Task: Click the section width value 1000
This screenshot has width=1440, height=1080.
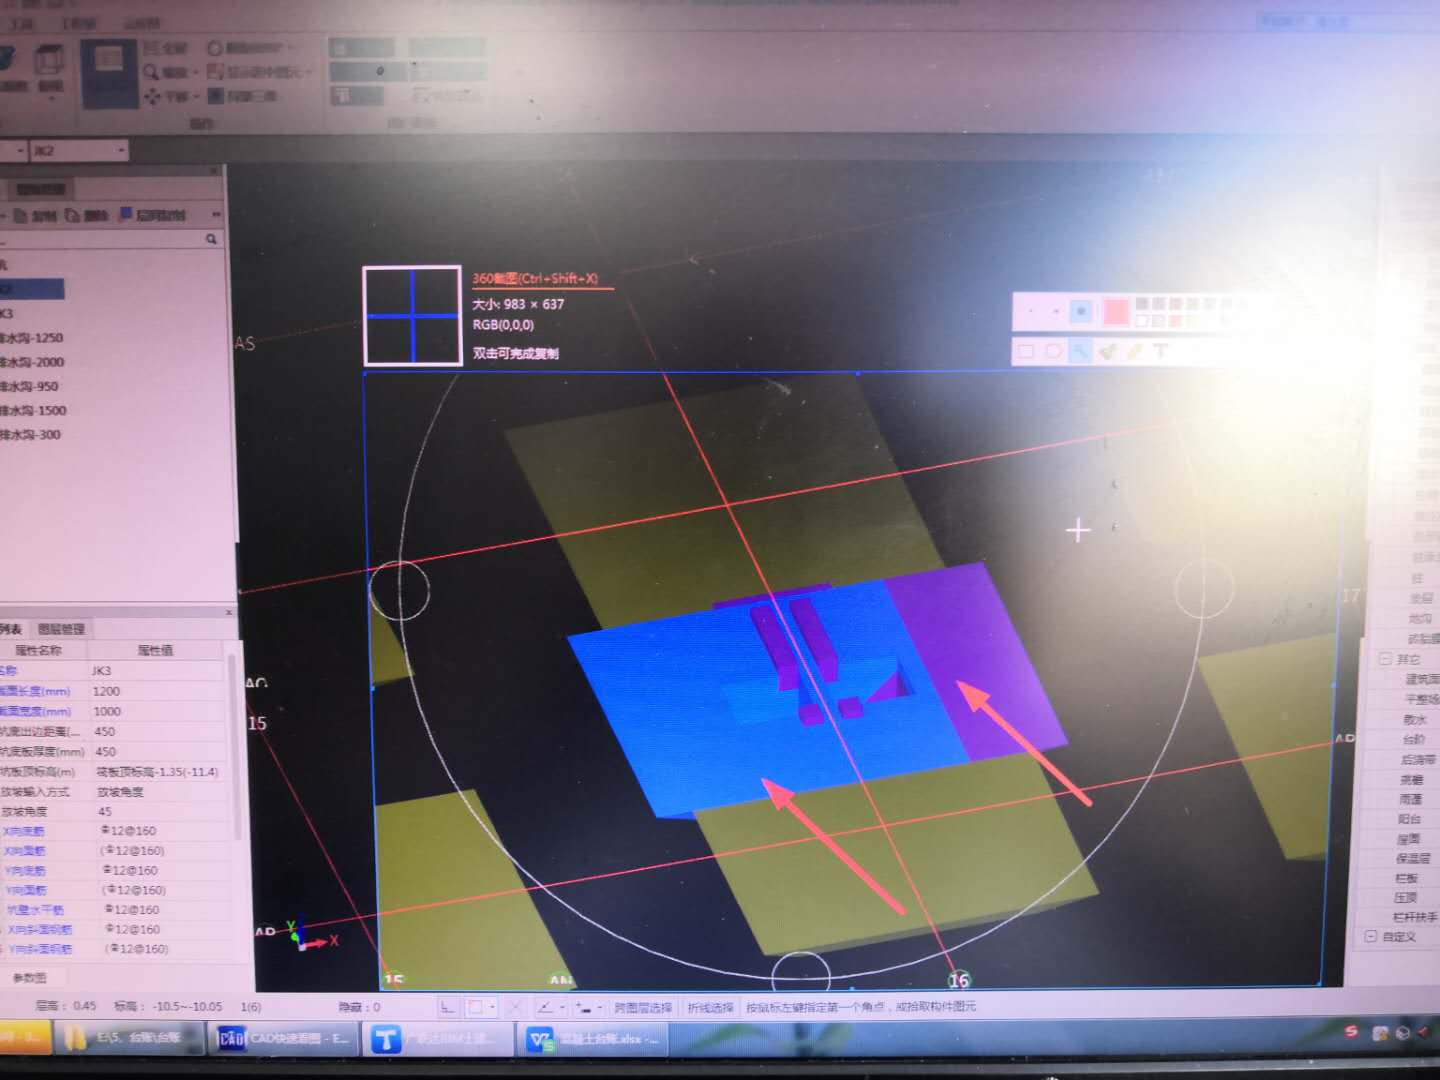Action: pos(157,711)
